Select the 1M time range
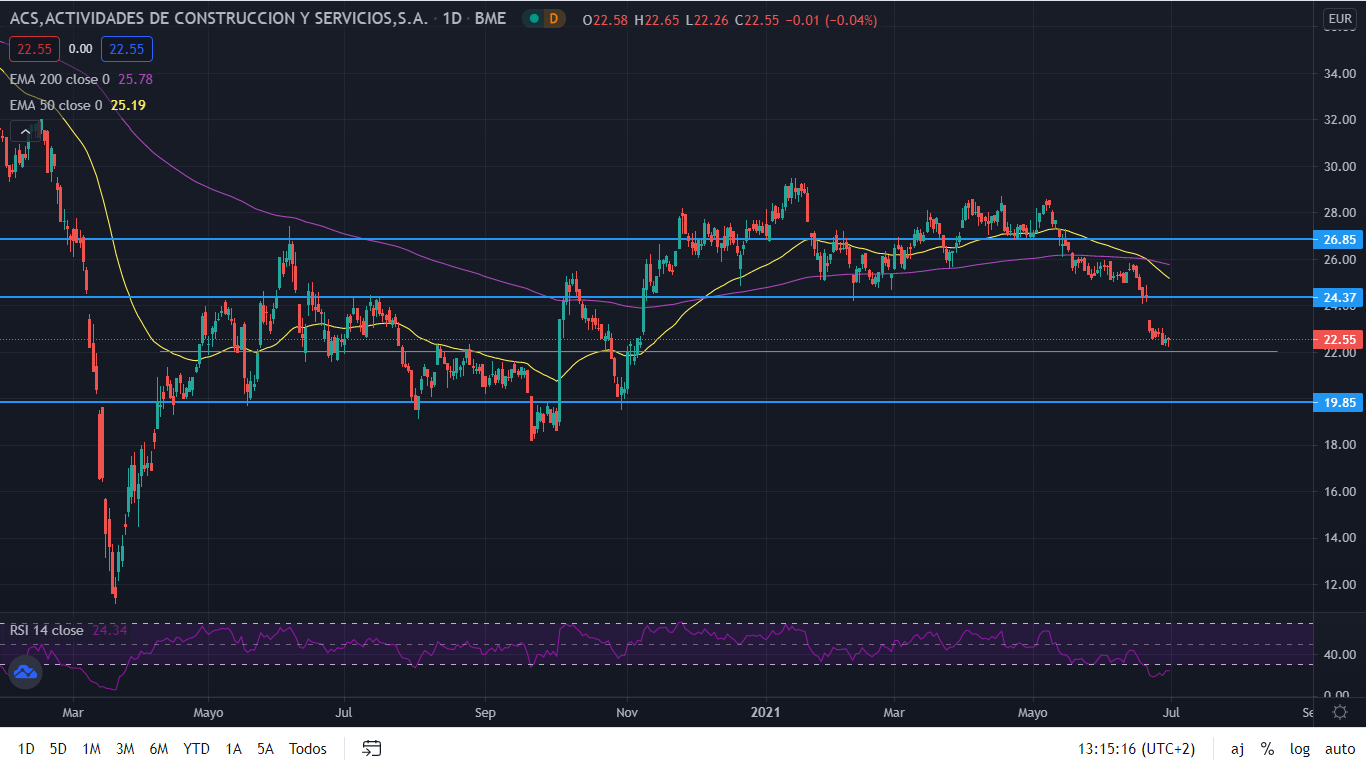 coord(92,748)
